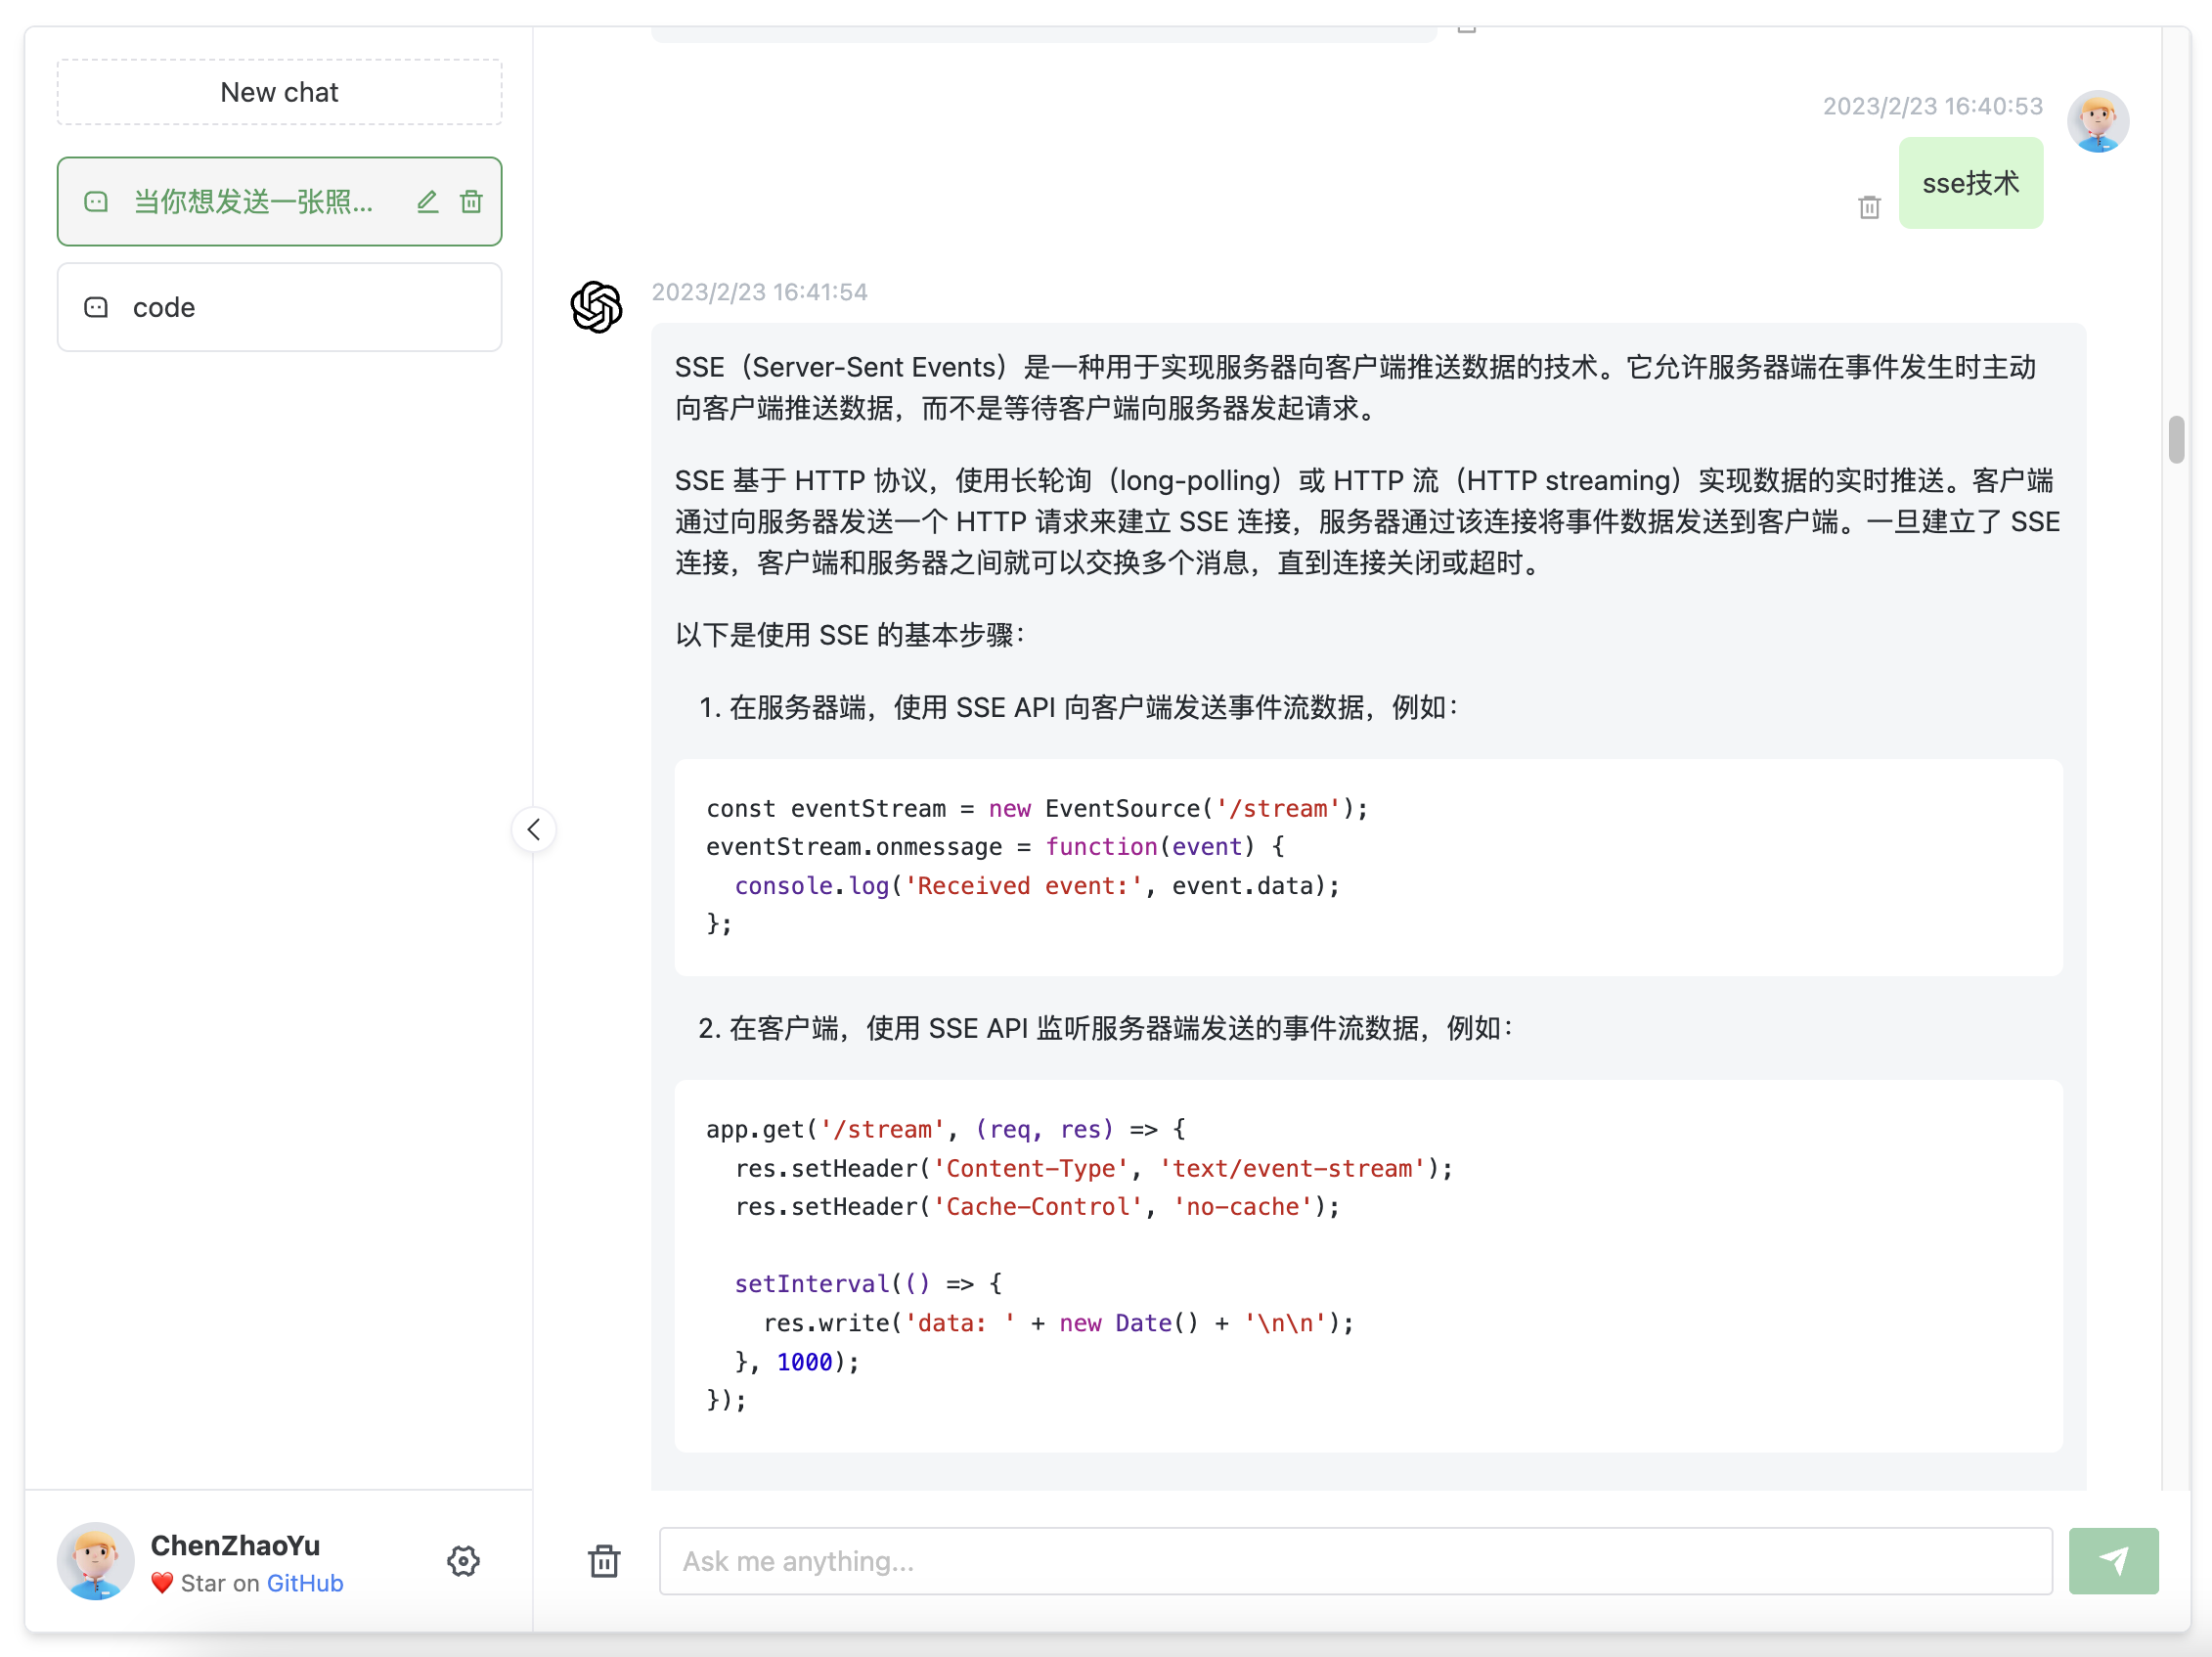Click the user avatar next to the sse message
The height and width of the screenshot is (1657, 2212).
2097,121
